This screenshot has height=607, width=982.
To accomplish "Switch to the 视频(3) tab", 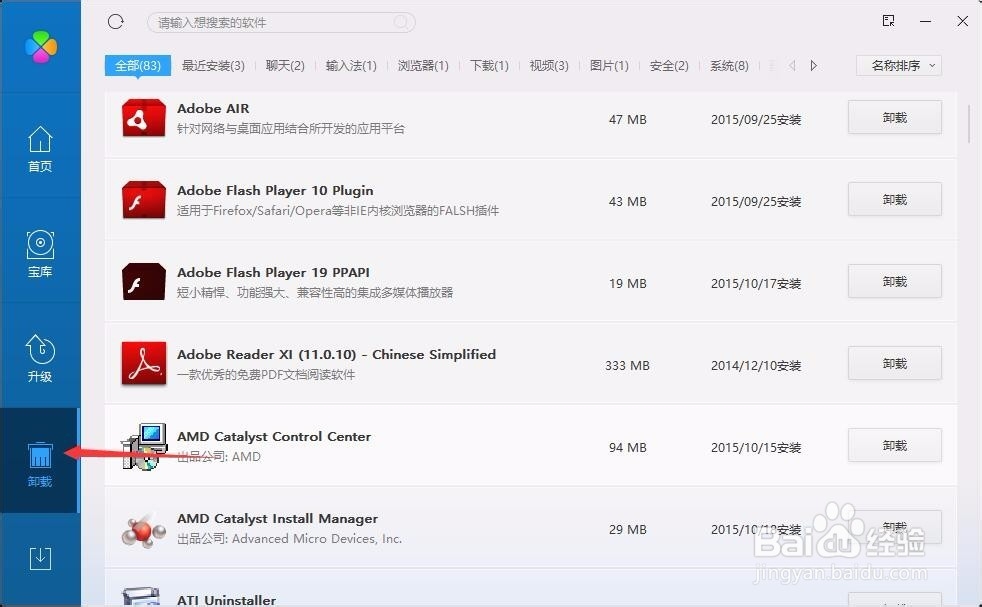I will 549,66.
